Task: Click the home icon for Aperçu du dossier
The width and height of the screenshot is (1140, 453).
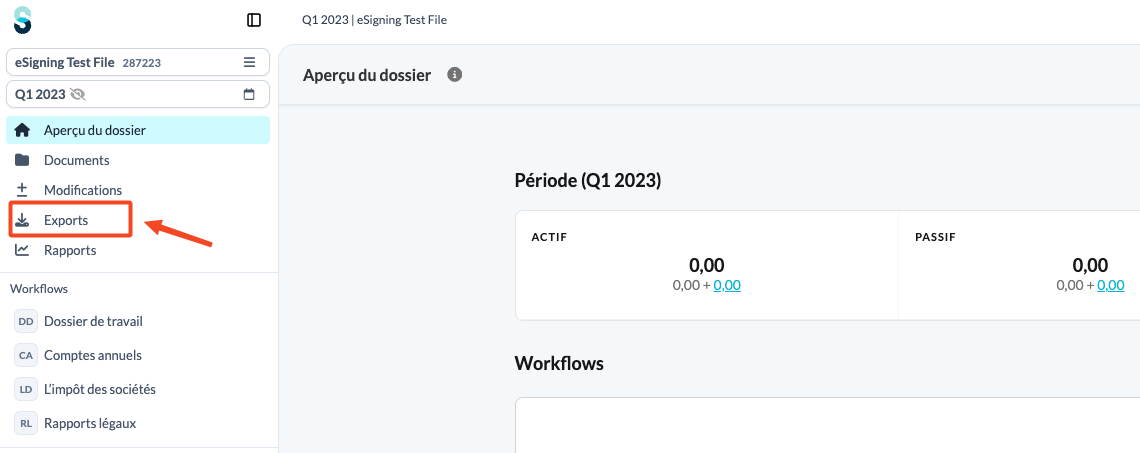Action: coord(23,130)
